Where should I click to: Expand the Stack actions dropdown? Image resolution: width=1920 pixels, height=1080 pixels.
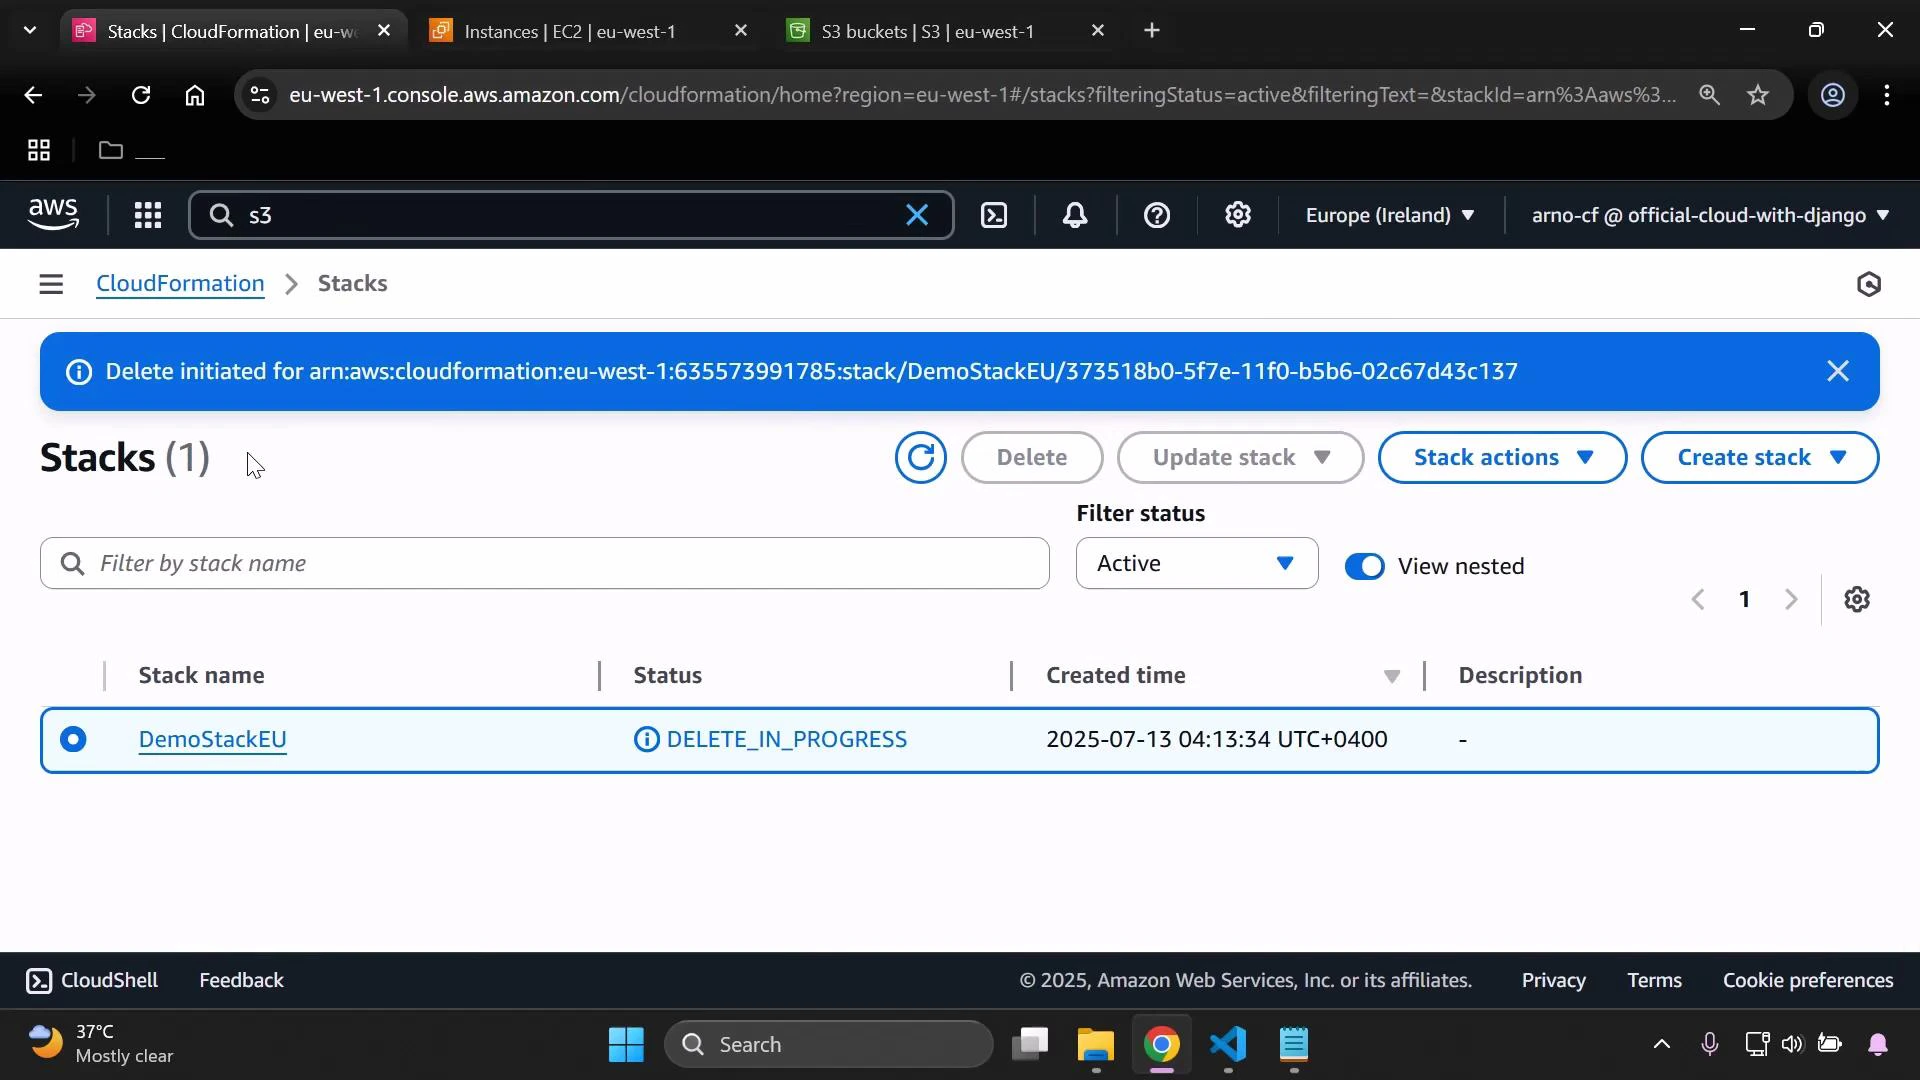point(1501,457)
